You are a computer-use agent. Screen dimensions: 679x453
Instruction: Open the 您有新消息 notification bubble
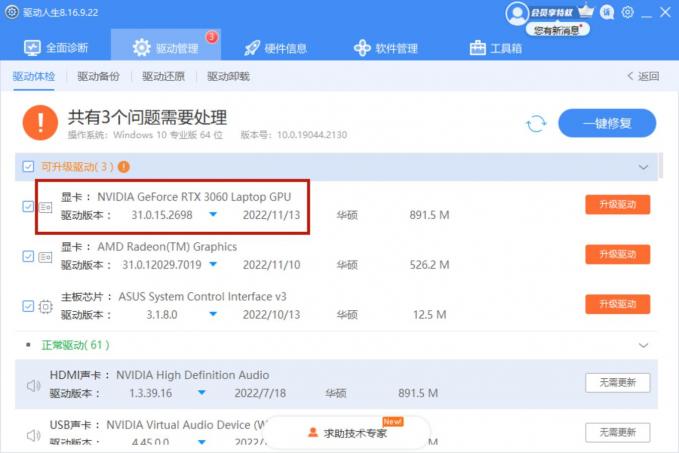click(x=557, y=29)
